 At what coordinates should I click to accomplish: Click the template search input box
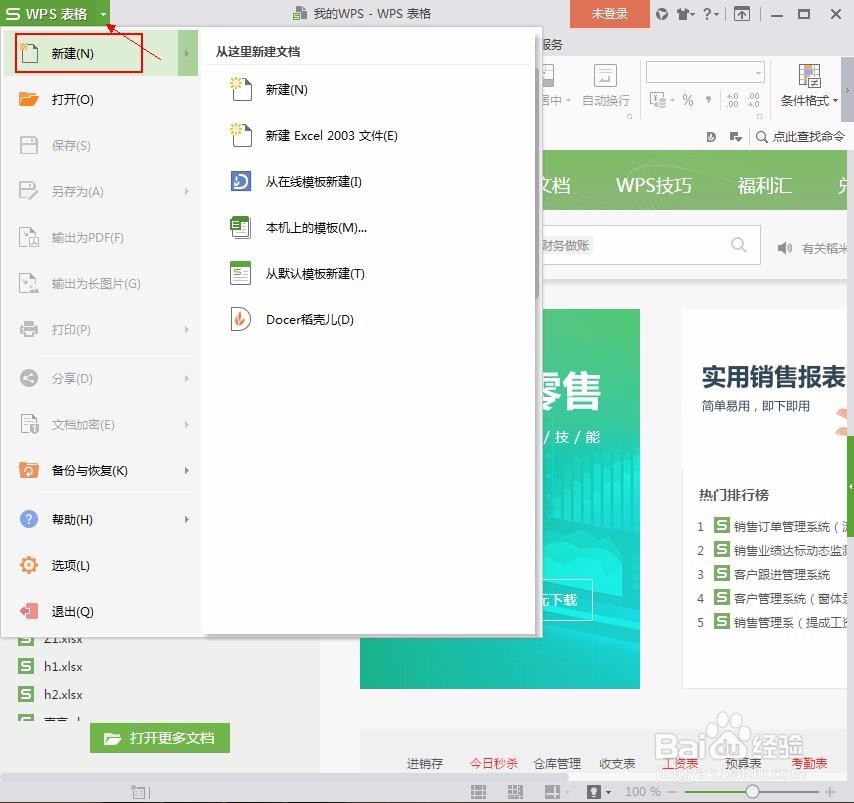pyautogui.click(x=651, y=245)
